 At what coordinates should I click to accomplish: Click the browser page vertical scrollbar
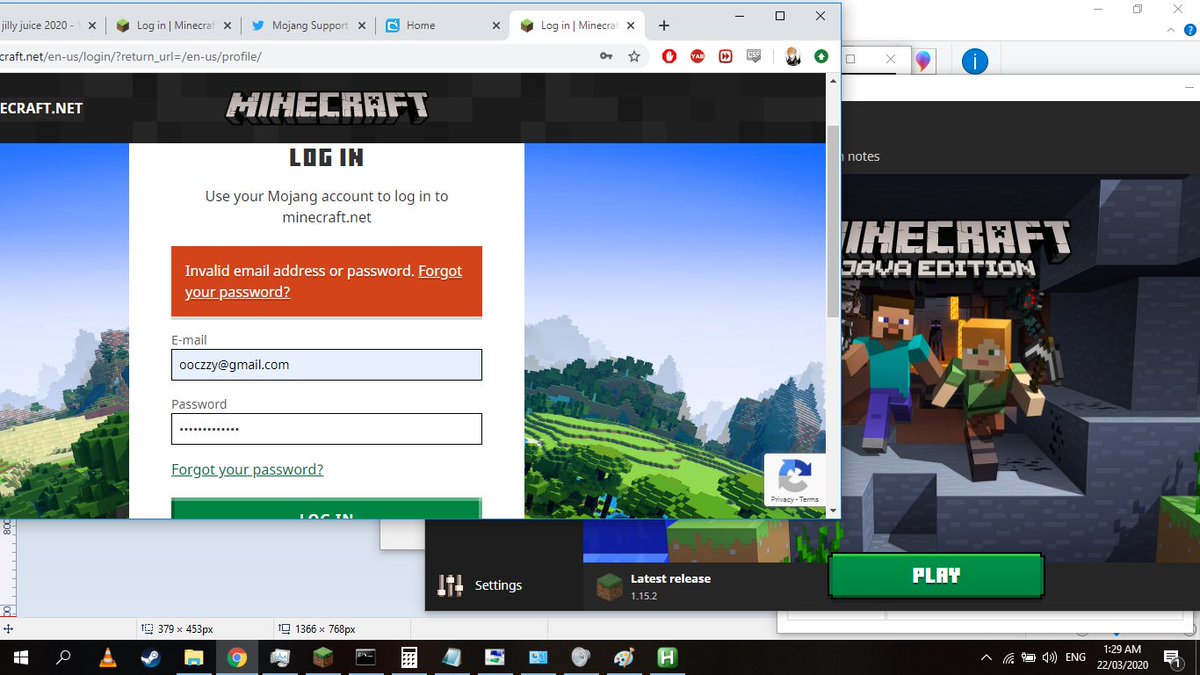coord(833,220)
